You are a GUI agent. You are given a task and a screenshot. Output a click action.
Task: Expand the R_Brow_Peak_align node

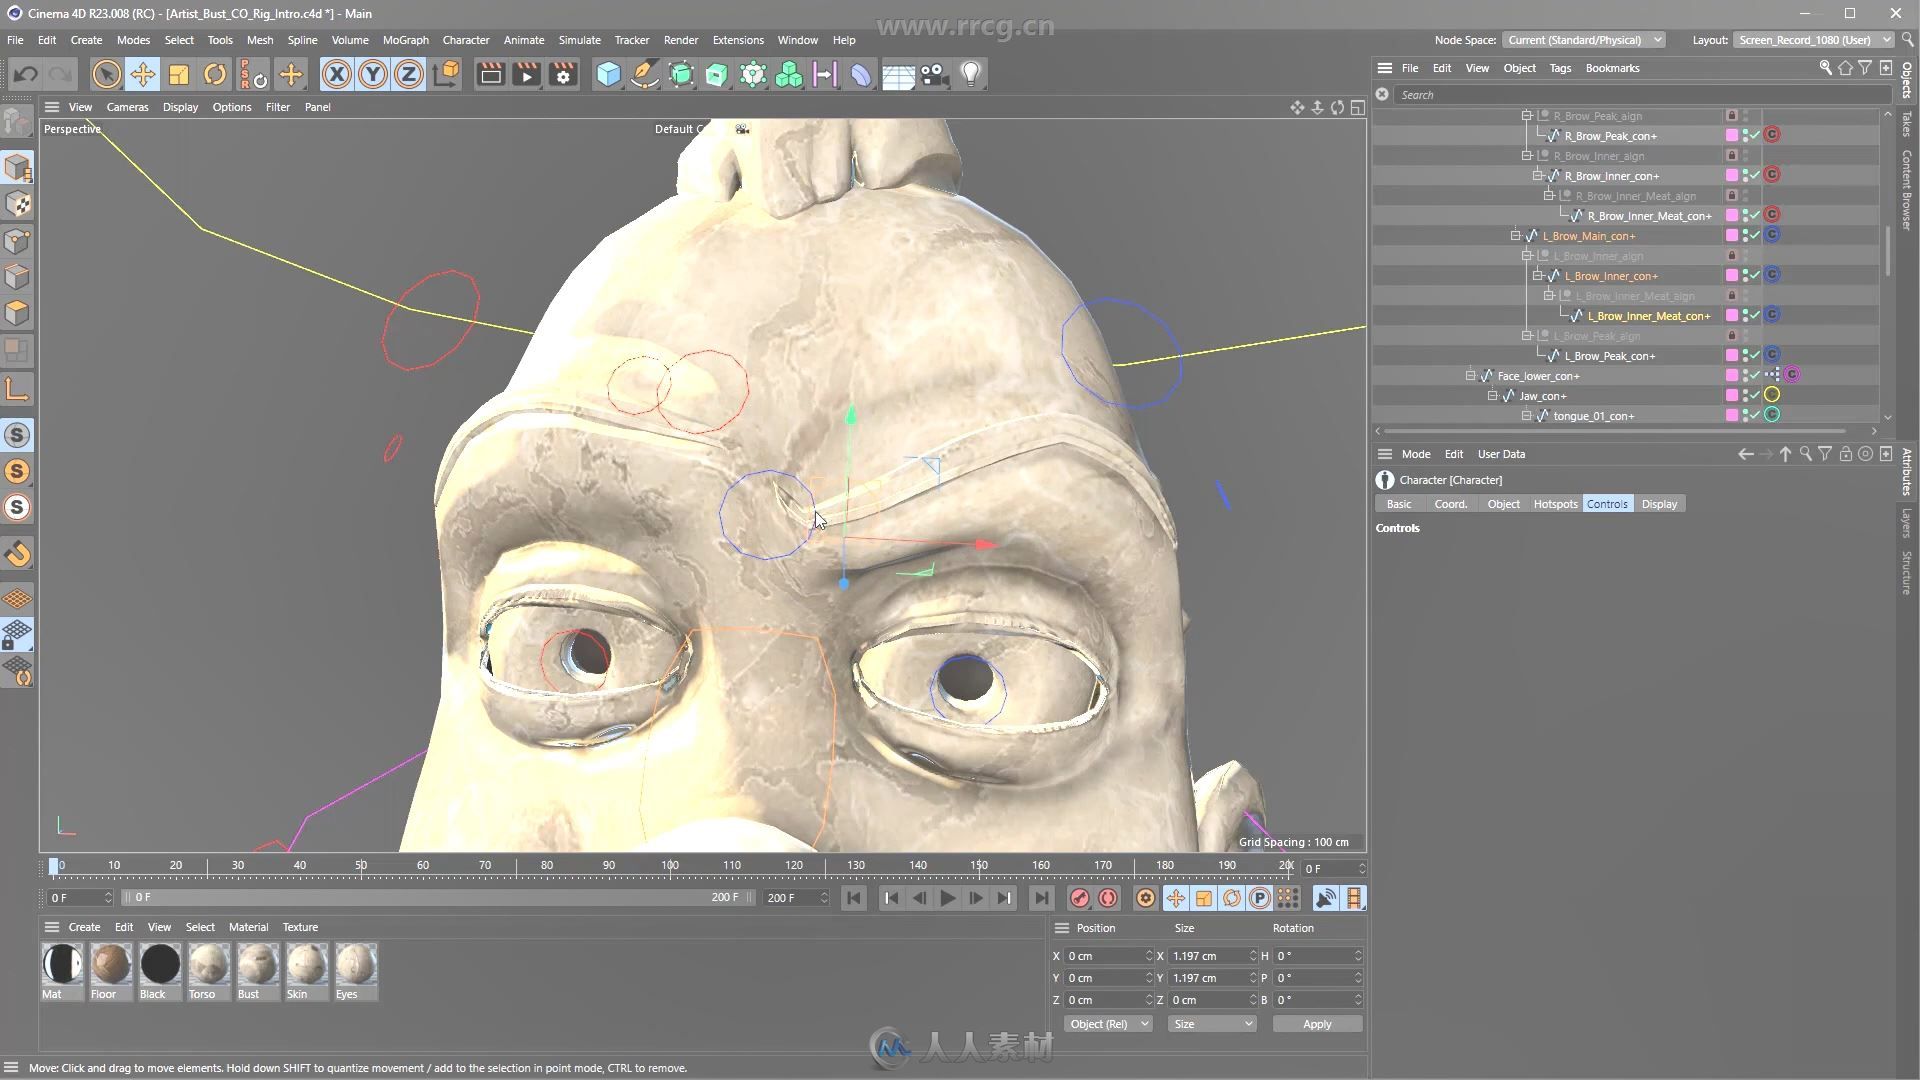tap(1523, 116)
